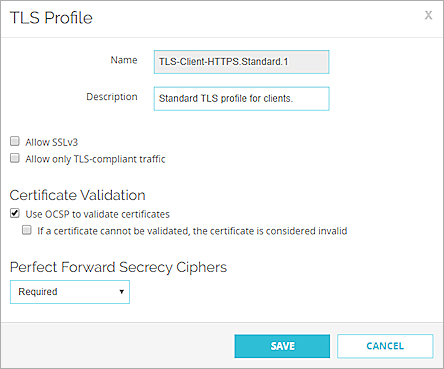Screen dimensions: 444x369
Task: Tick the unvalidated certificate considered invalid checkbox
Action: point(27,230)
